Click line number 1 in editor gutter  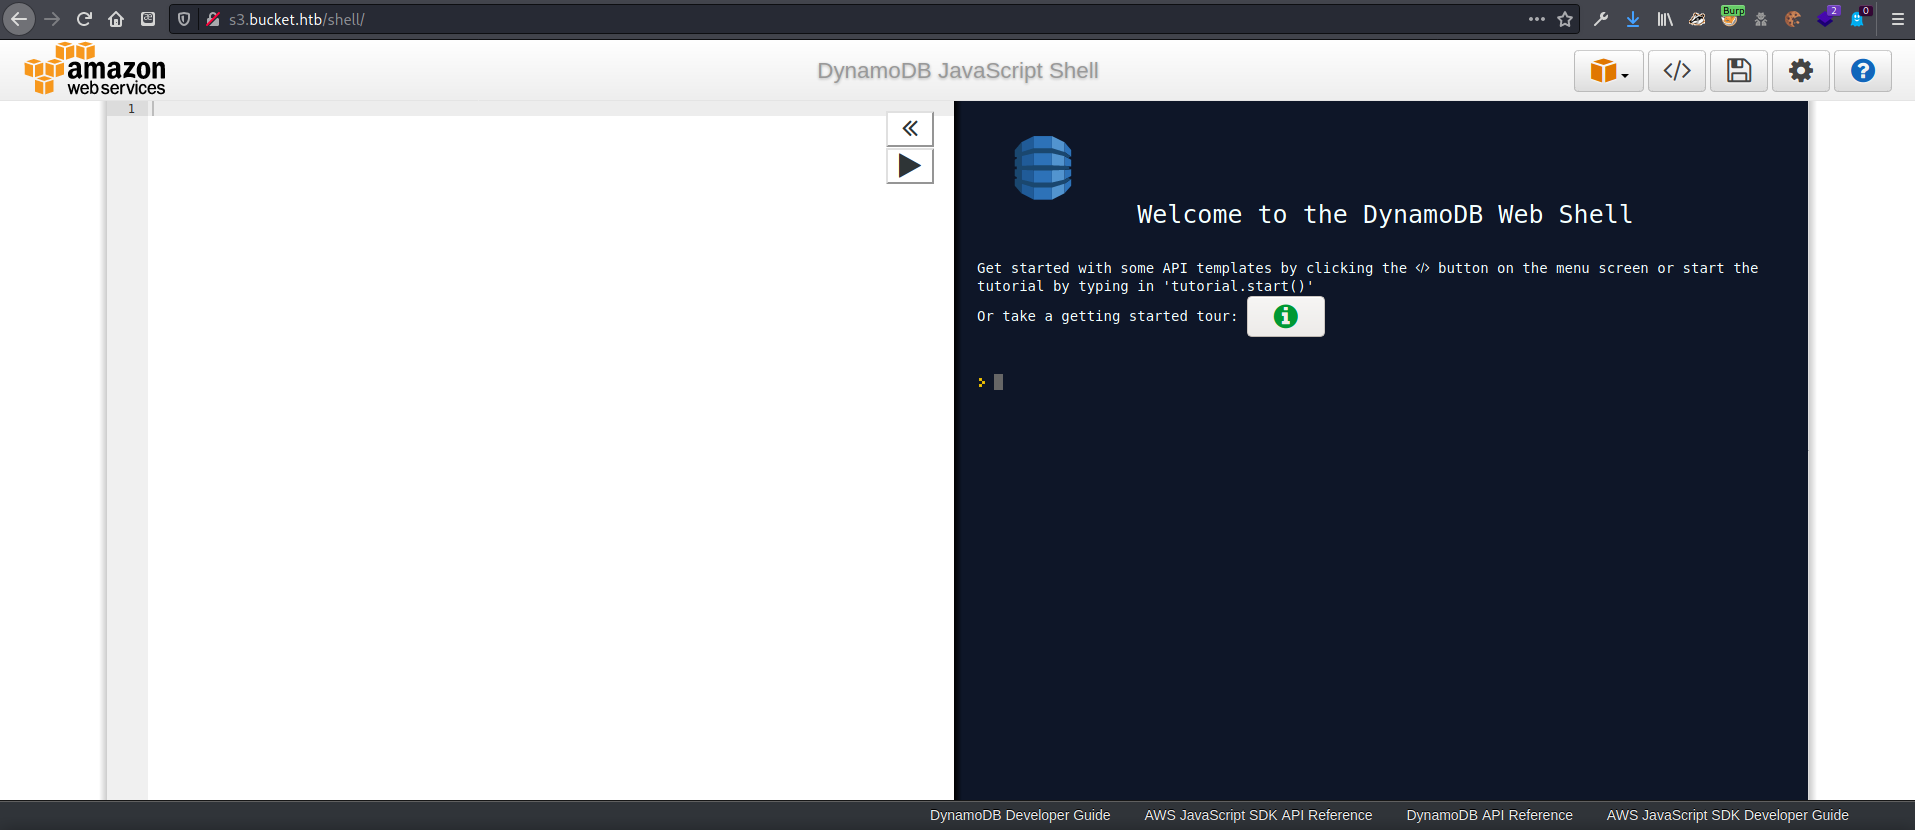(131, 108)
